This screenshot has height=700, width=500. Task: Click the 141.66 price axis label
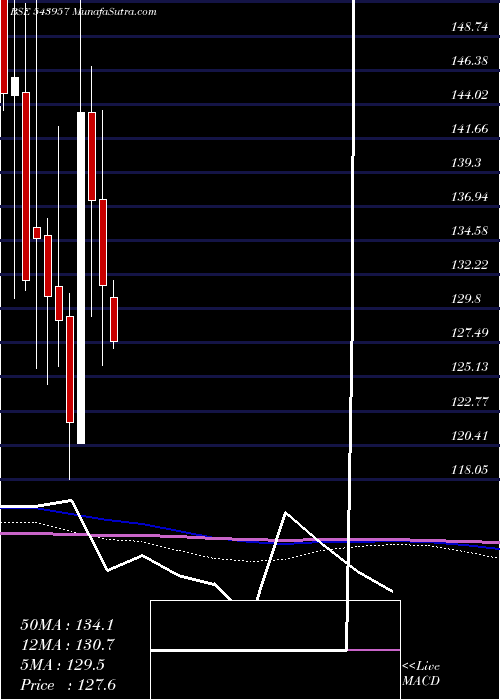tap(470, 129)
